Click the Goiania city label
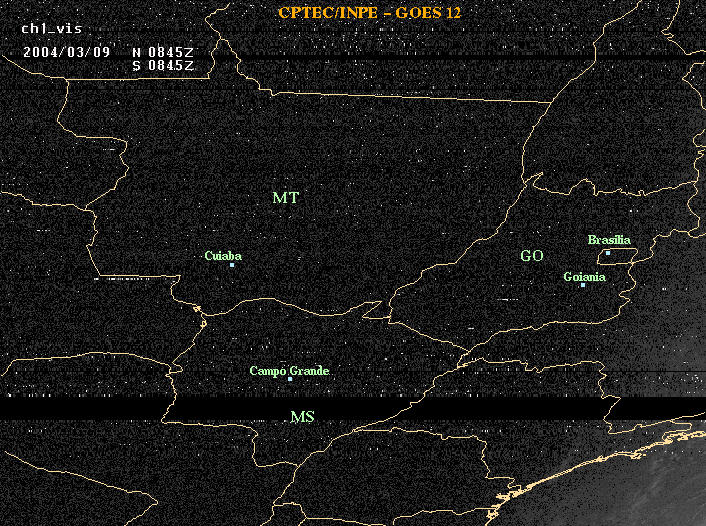The width and height of the screenshot is (706, 526). [x=584, y=277]
